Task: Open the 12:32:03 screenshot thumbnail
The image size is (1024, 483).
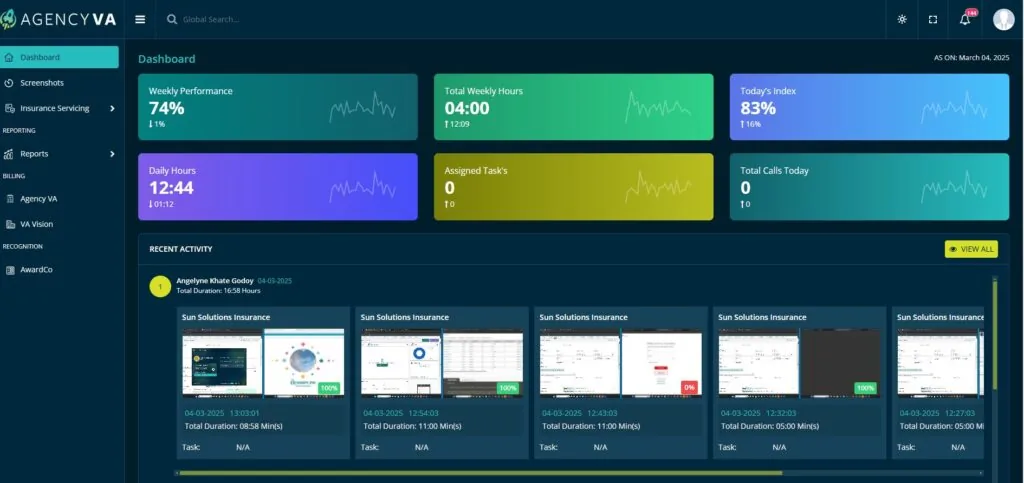Action: point(800,363)
